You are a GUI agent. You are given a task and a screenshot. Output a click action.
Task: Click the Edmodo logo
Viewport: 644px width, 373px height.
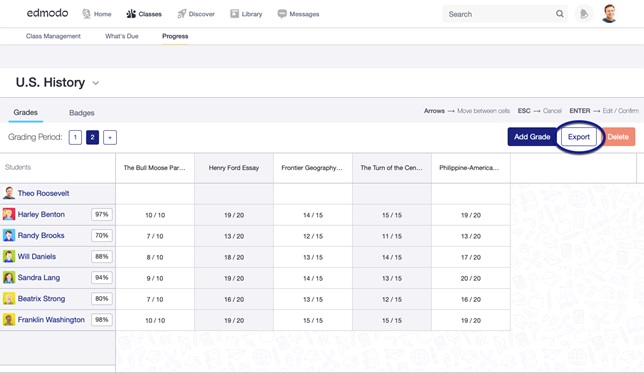tap(47, 13)
